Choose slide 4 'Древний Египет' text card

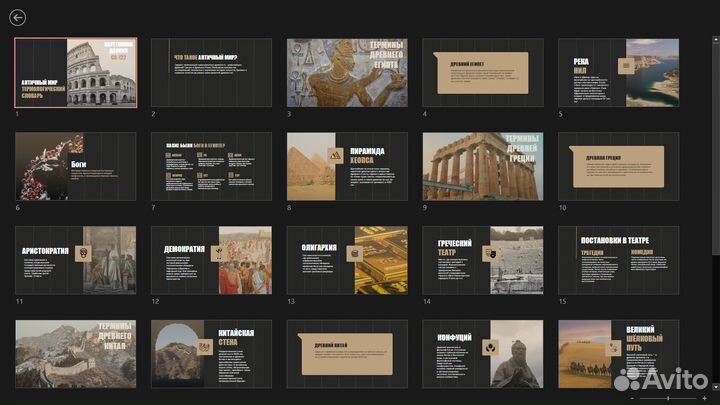click(483, 73)
